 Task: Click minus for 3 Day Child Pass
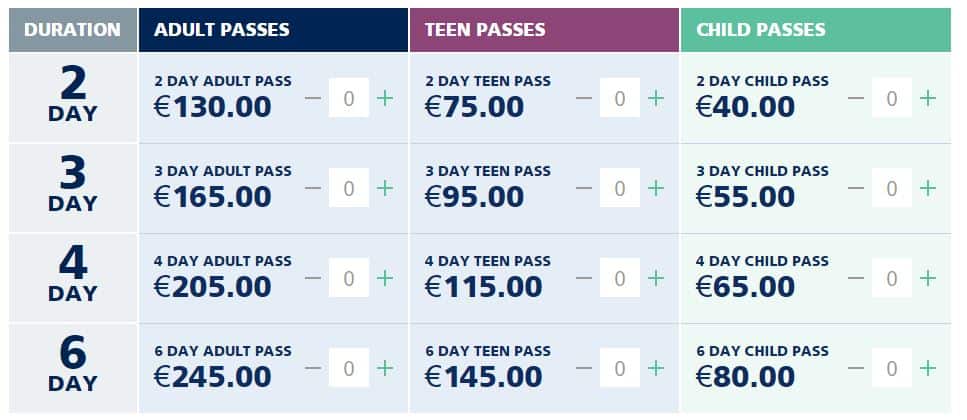(x=855, y=188)
